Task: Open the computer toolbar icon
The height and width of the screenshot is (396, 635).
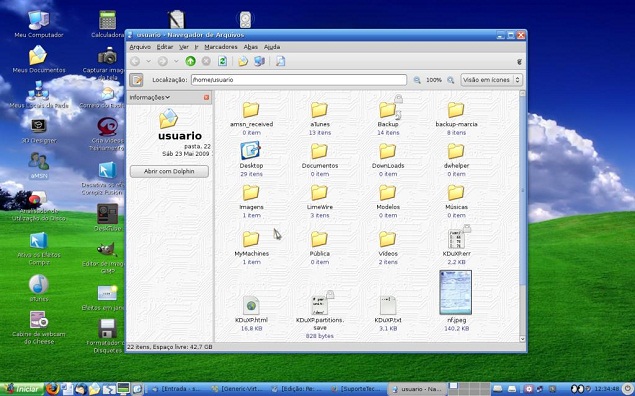Action: (259, 61)
